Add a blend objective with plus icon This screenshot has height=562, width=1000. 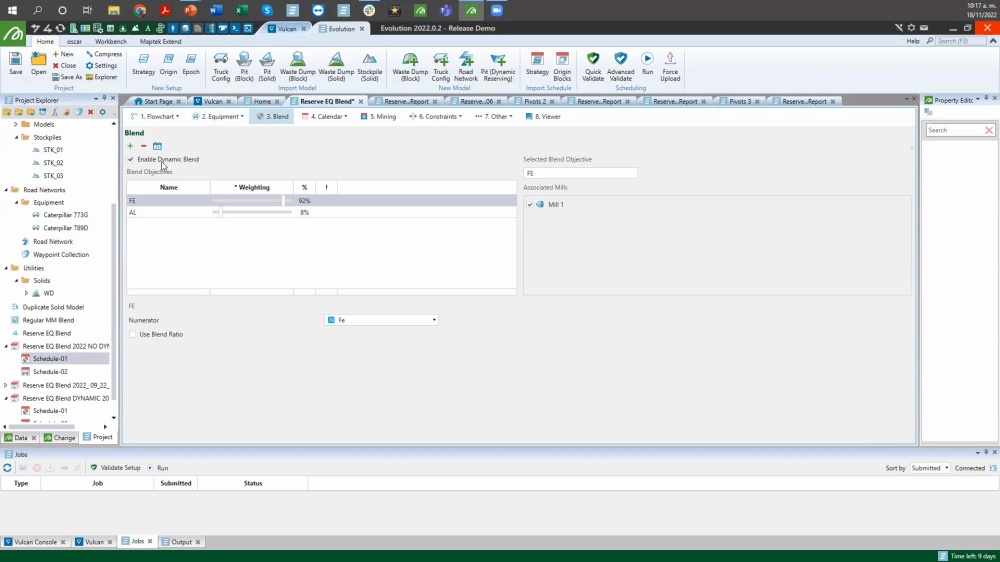[x=130, y=146]
